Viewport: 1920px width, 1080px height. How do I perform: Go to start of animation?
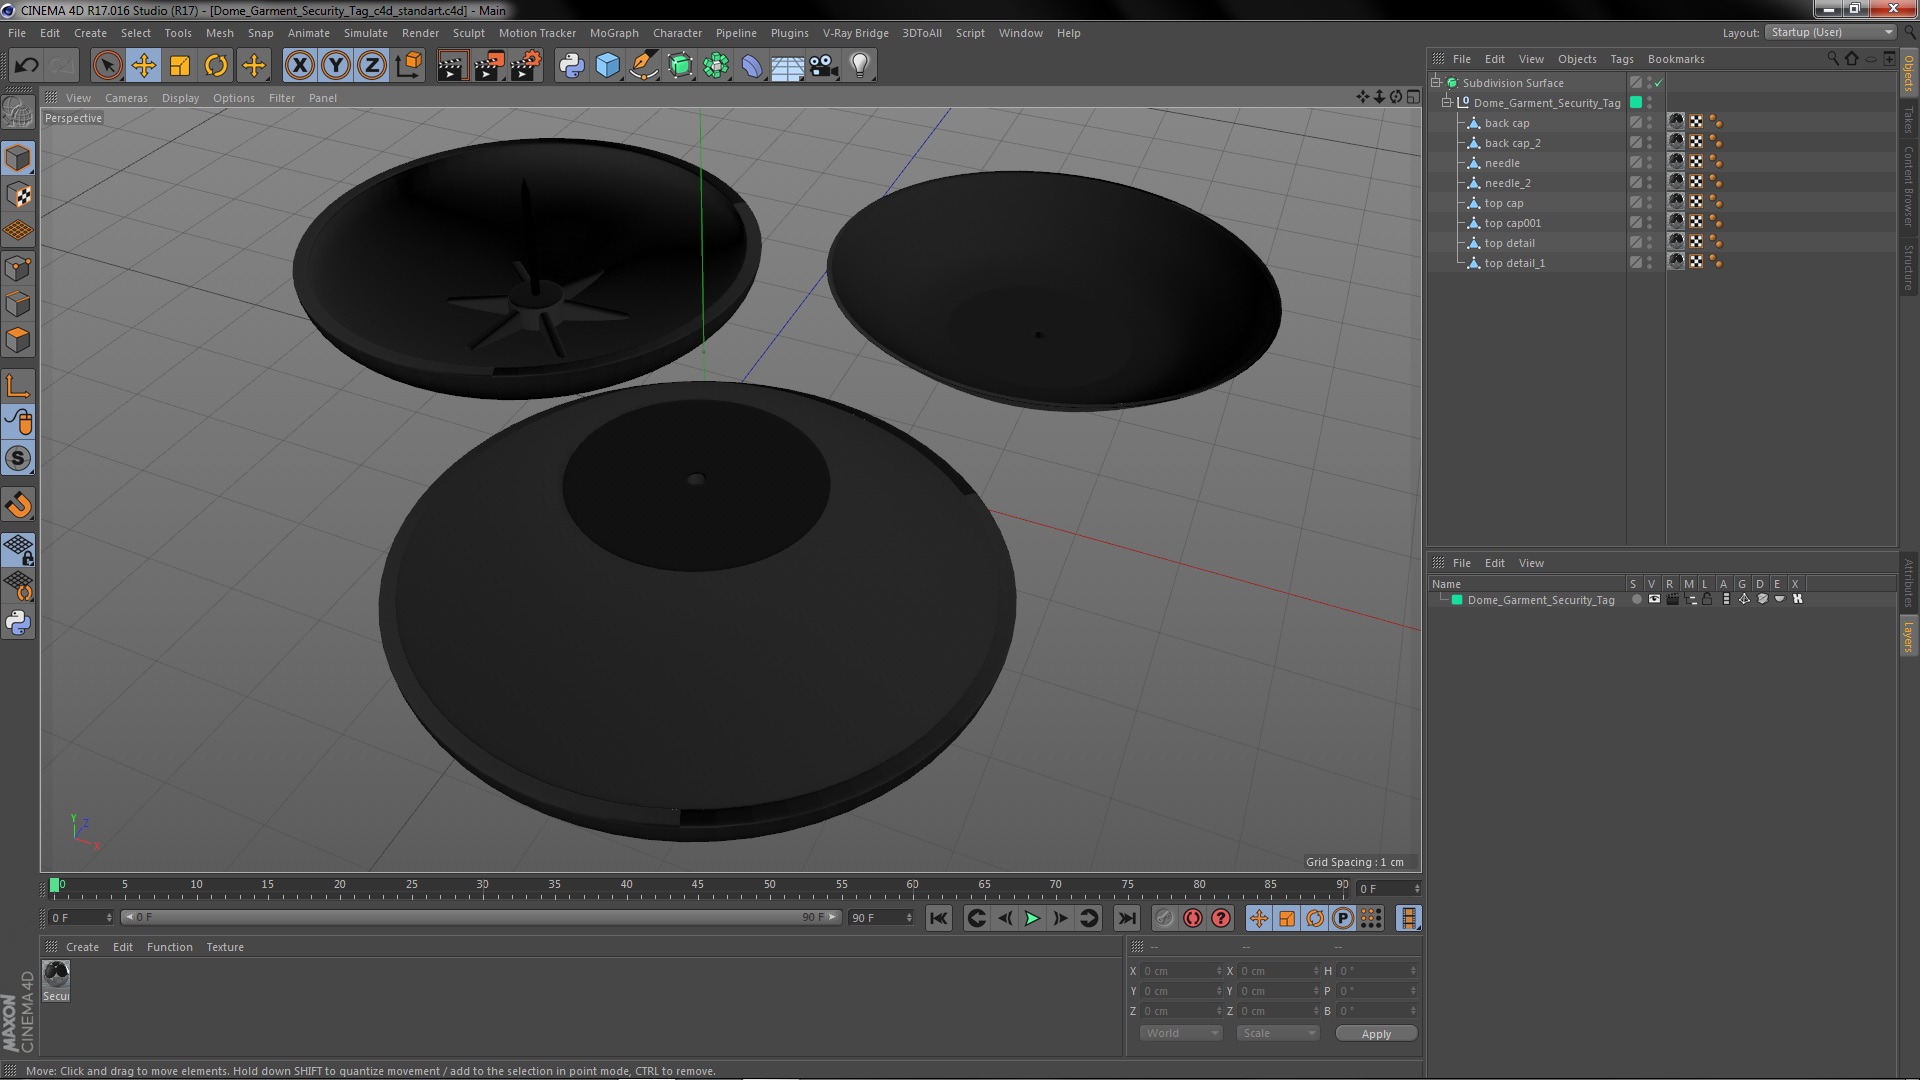coord(938,918)
